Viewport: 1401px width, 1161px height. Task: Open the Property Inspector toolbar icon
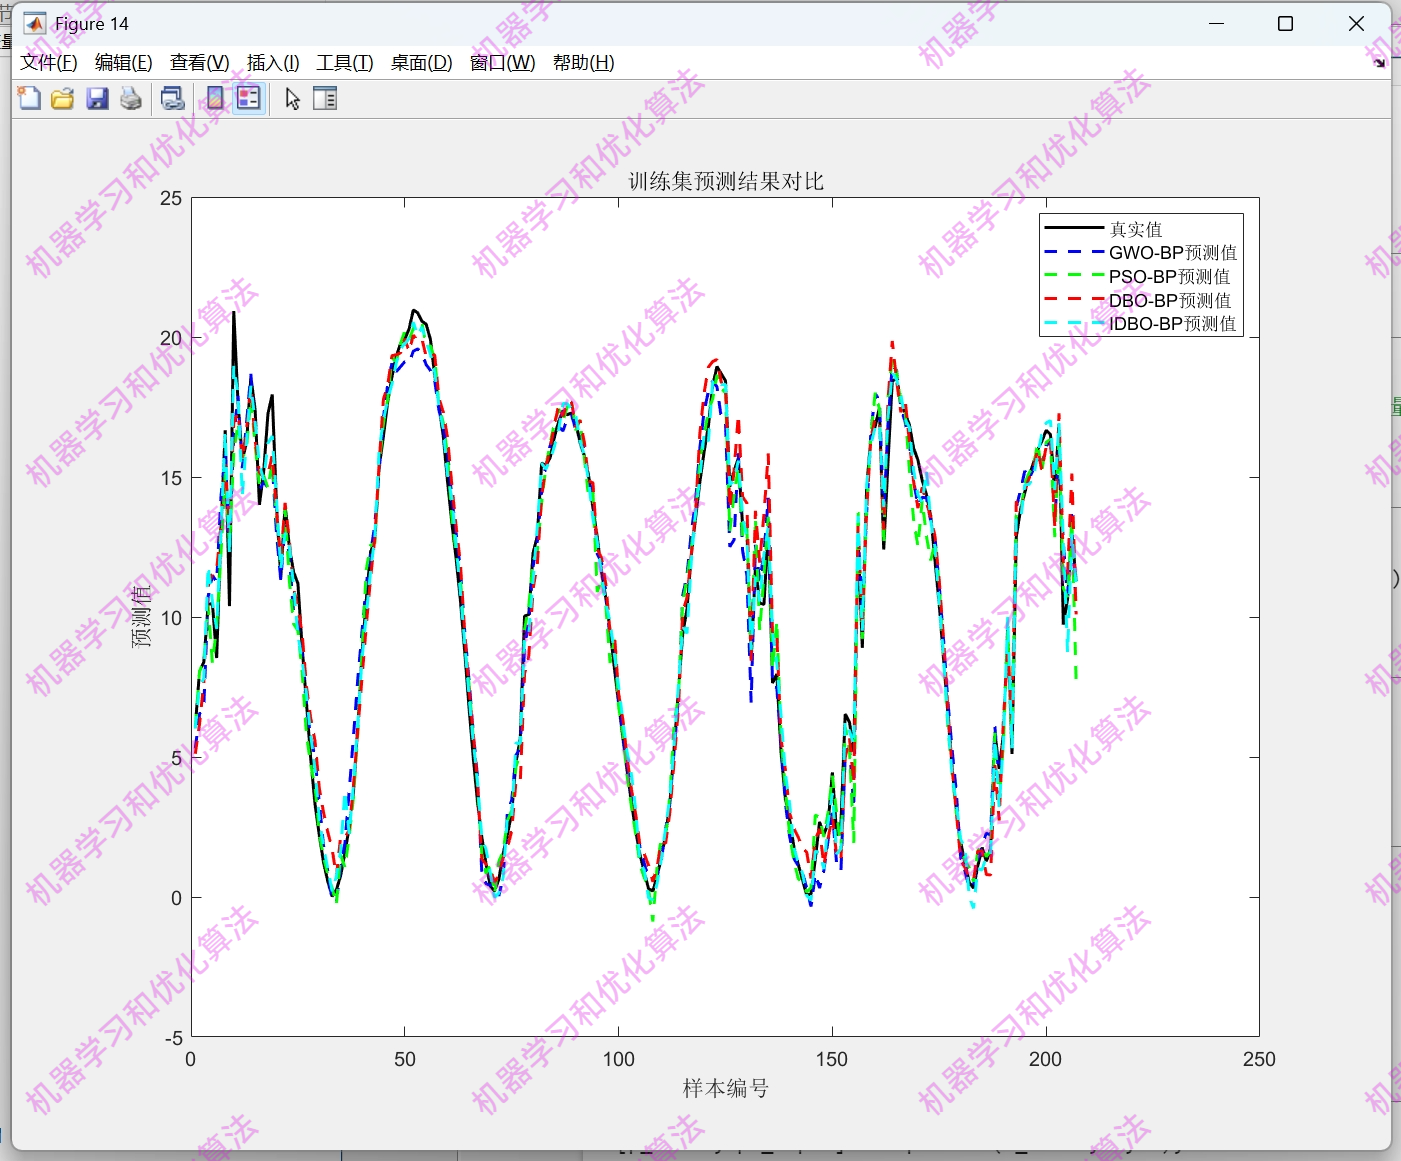[x=325, y=98]
